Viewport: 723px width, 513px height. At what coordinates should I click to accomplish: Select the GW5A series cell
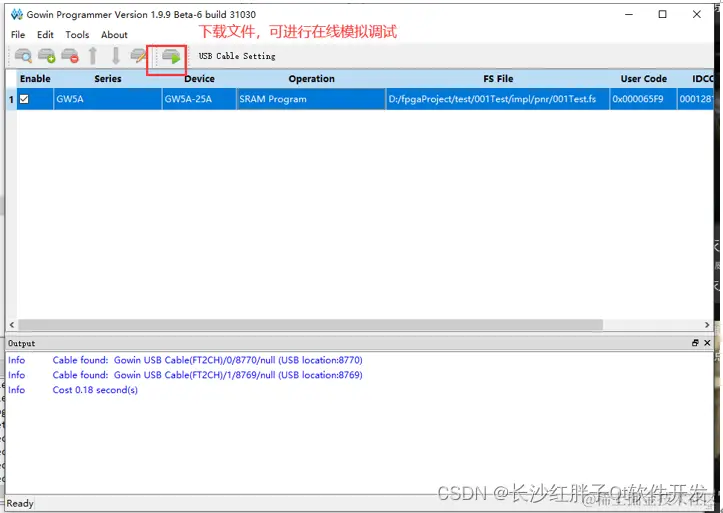(x=108, y=99)
